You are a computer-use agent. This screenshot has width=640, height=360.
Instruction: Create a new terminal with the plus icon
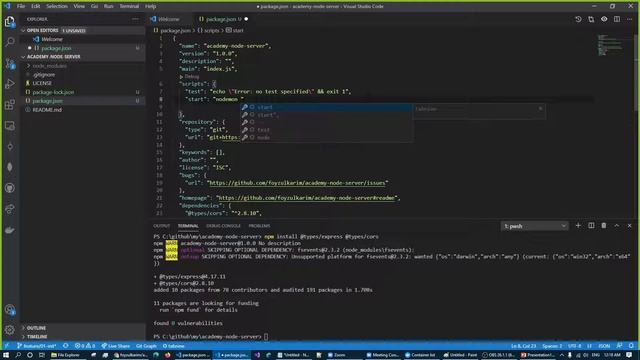pyautogui.click(x=578, y=226)
